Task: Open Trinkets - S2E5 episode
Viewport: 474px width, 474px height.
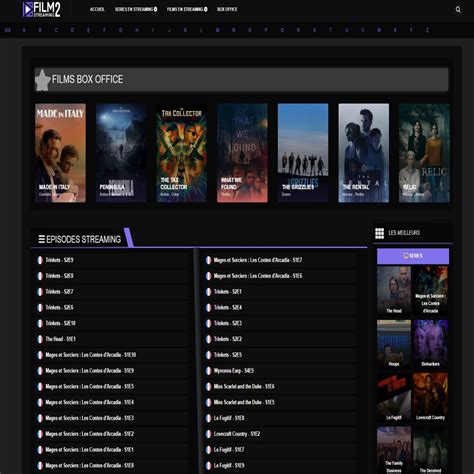Action: 228,355
